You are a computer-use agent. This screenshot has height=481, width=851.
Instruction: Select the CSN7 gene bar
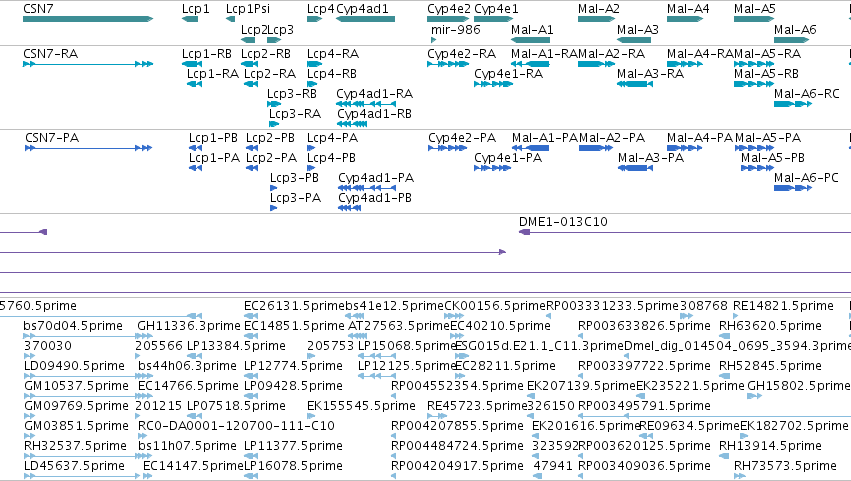click(88, 19)
